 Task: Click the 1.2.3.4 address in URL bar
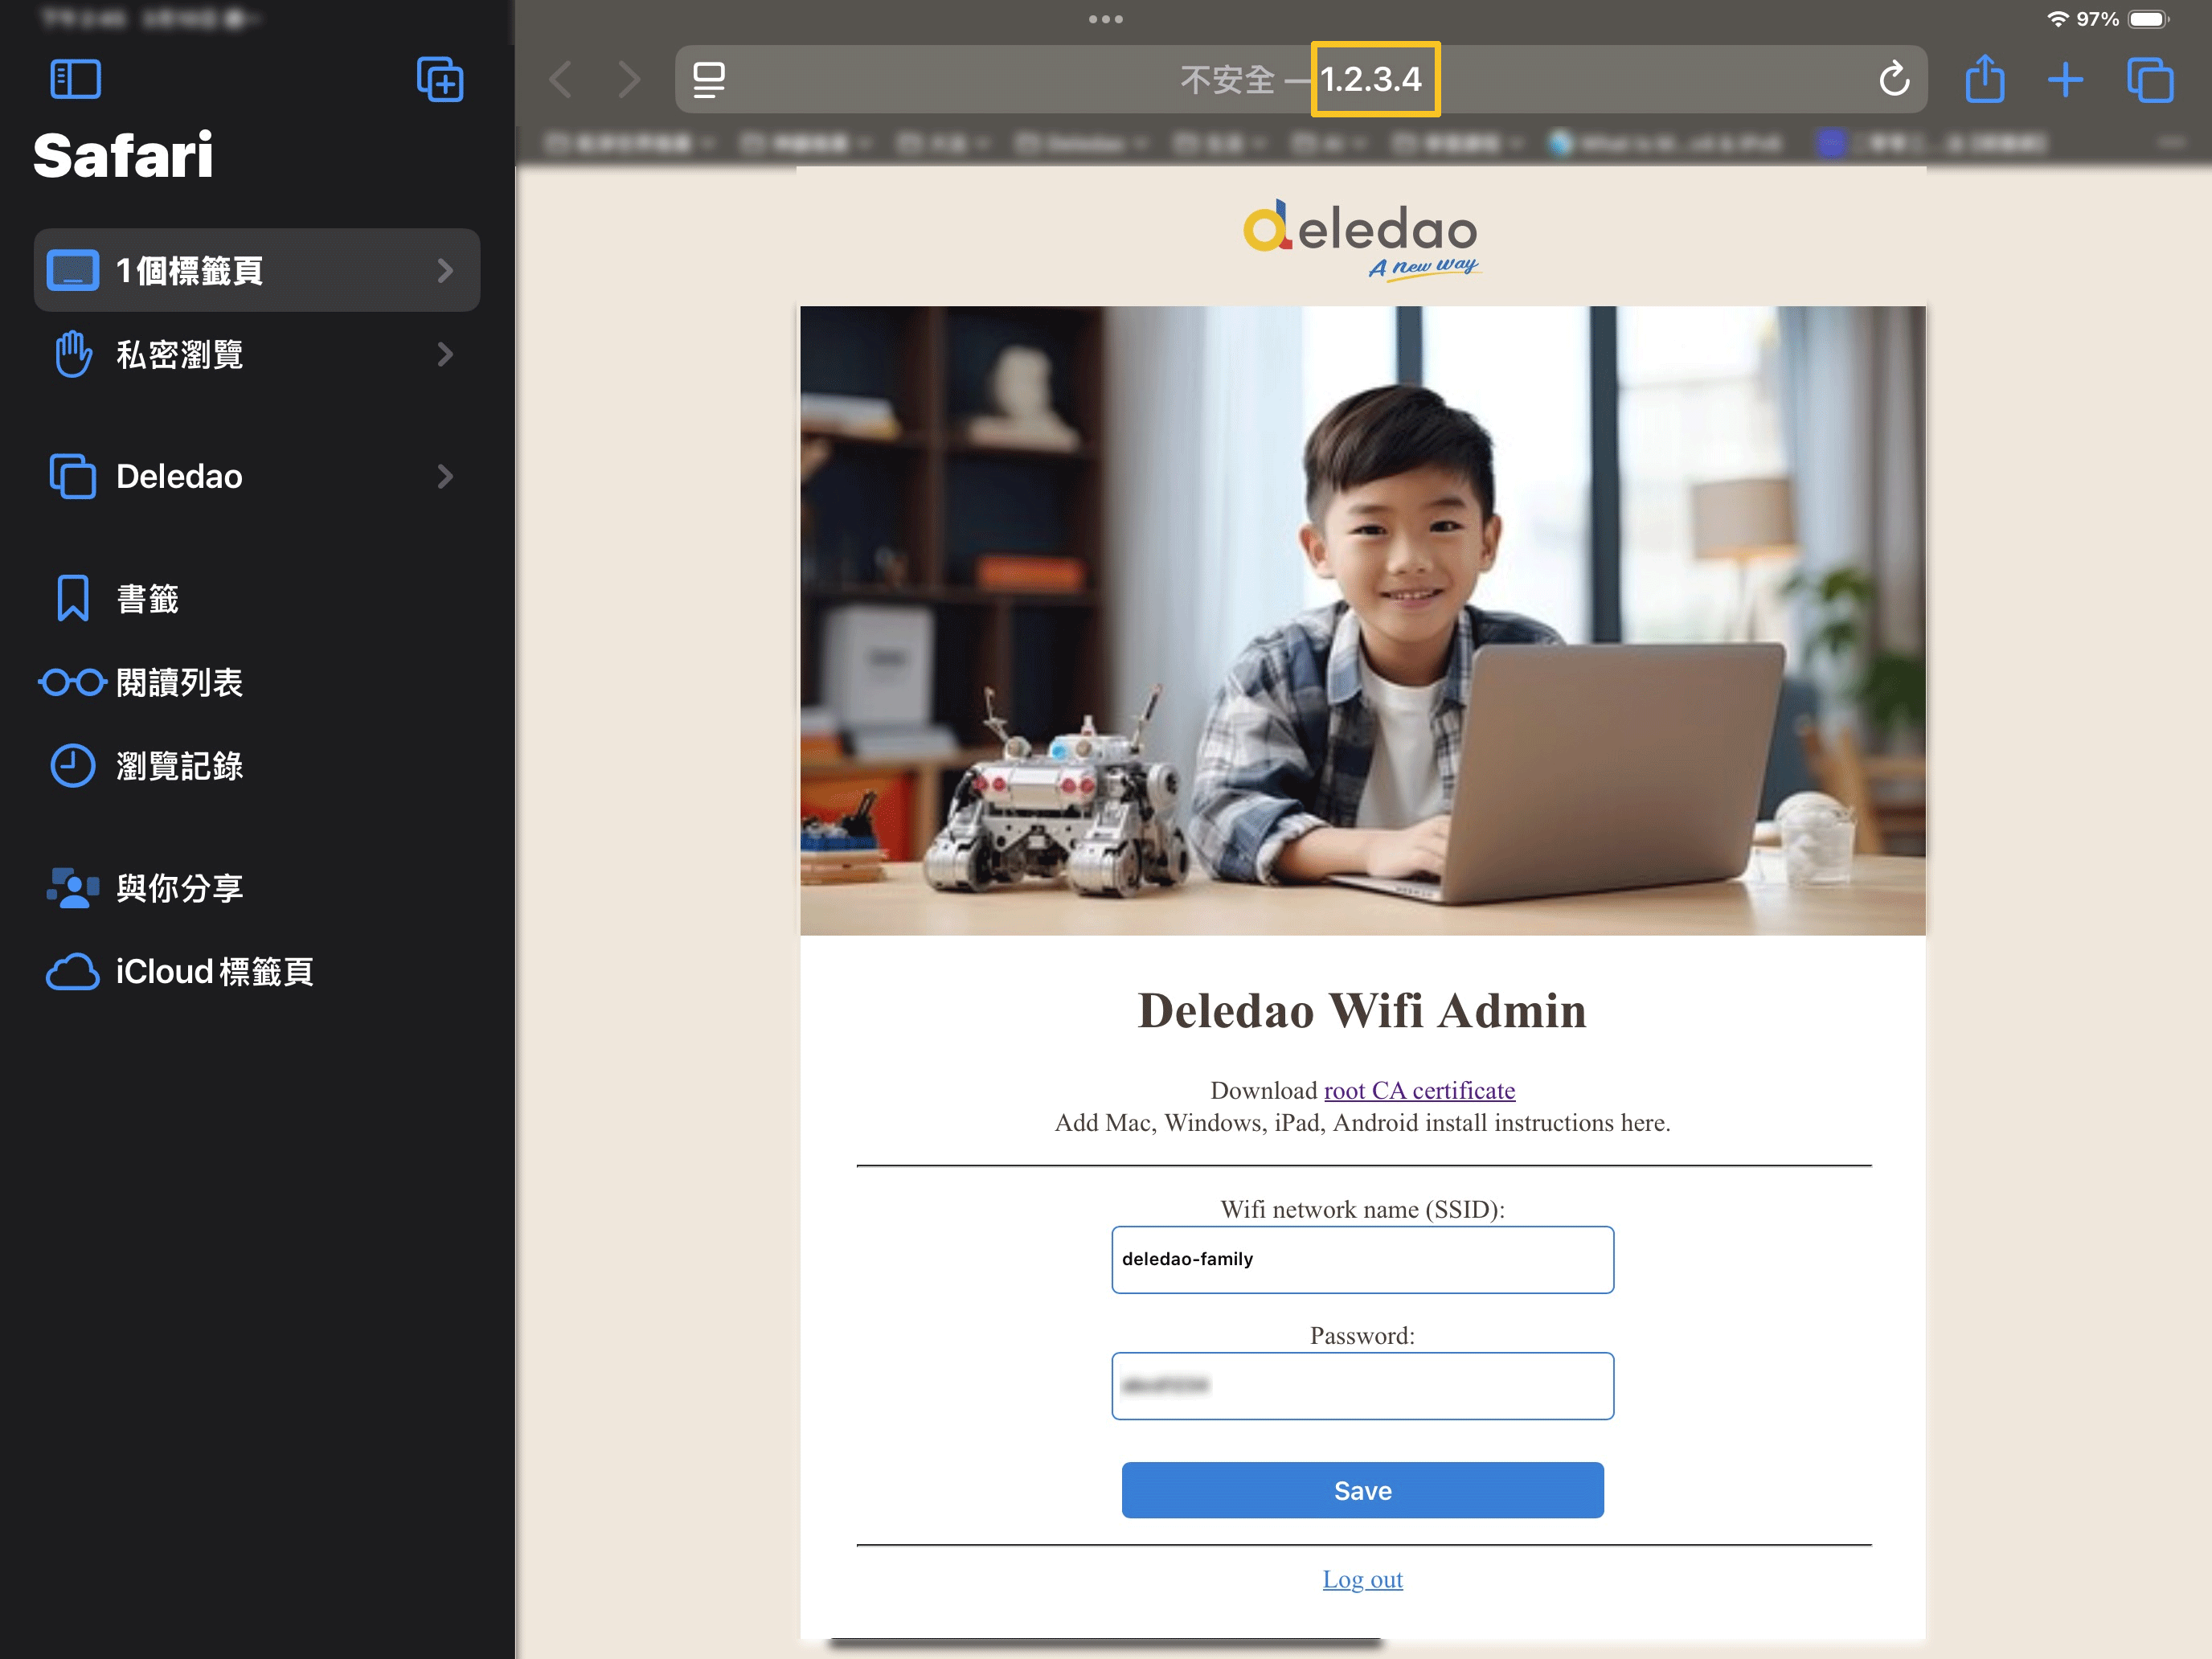pyautogui.click(x=1372, y=79)
